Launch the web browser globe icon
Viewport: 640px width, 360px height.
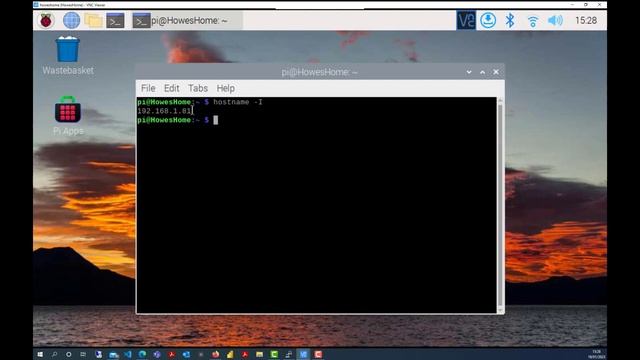(x=71, y=20)
